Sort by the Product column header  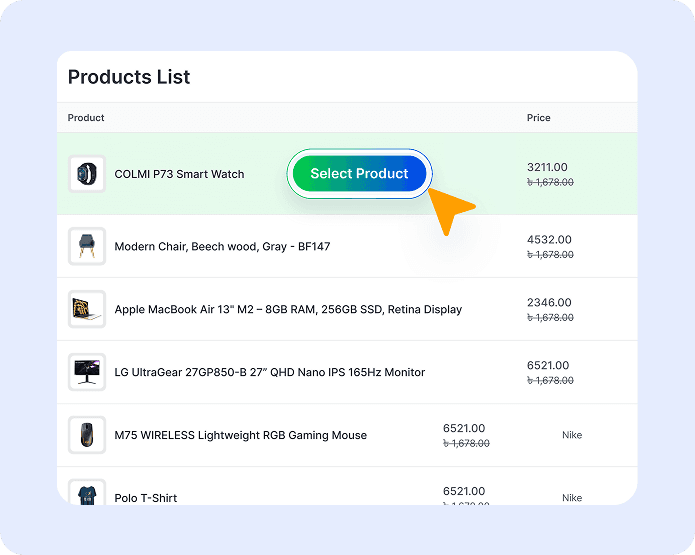86,118
